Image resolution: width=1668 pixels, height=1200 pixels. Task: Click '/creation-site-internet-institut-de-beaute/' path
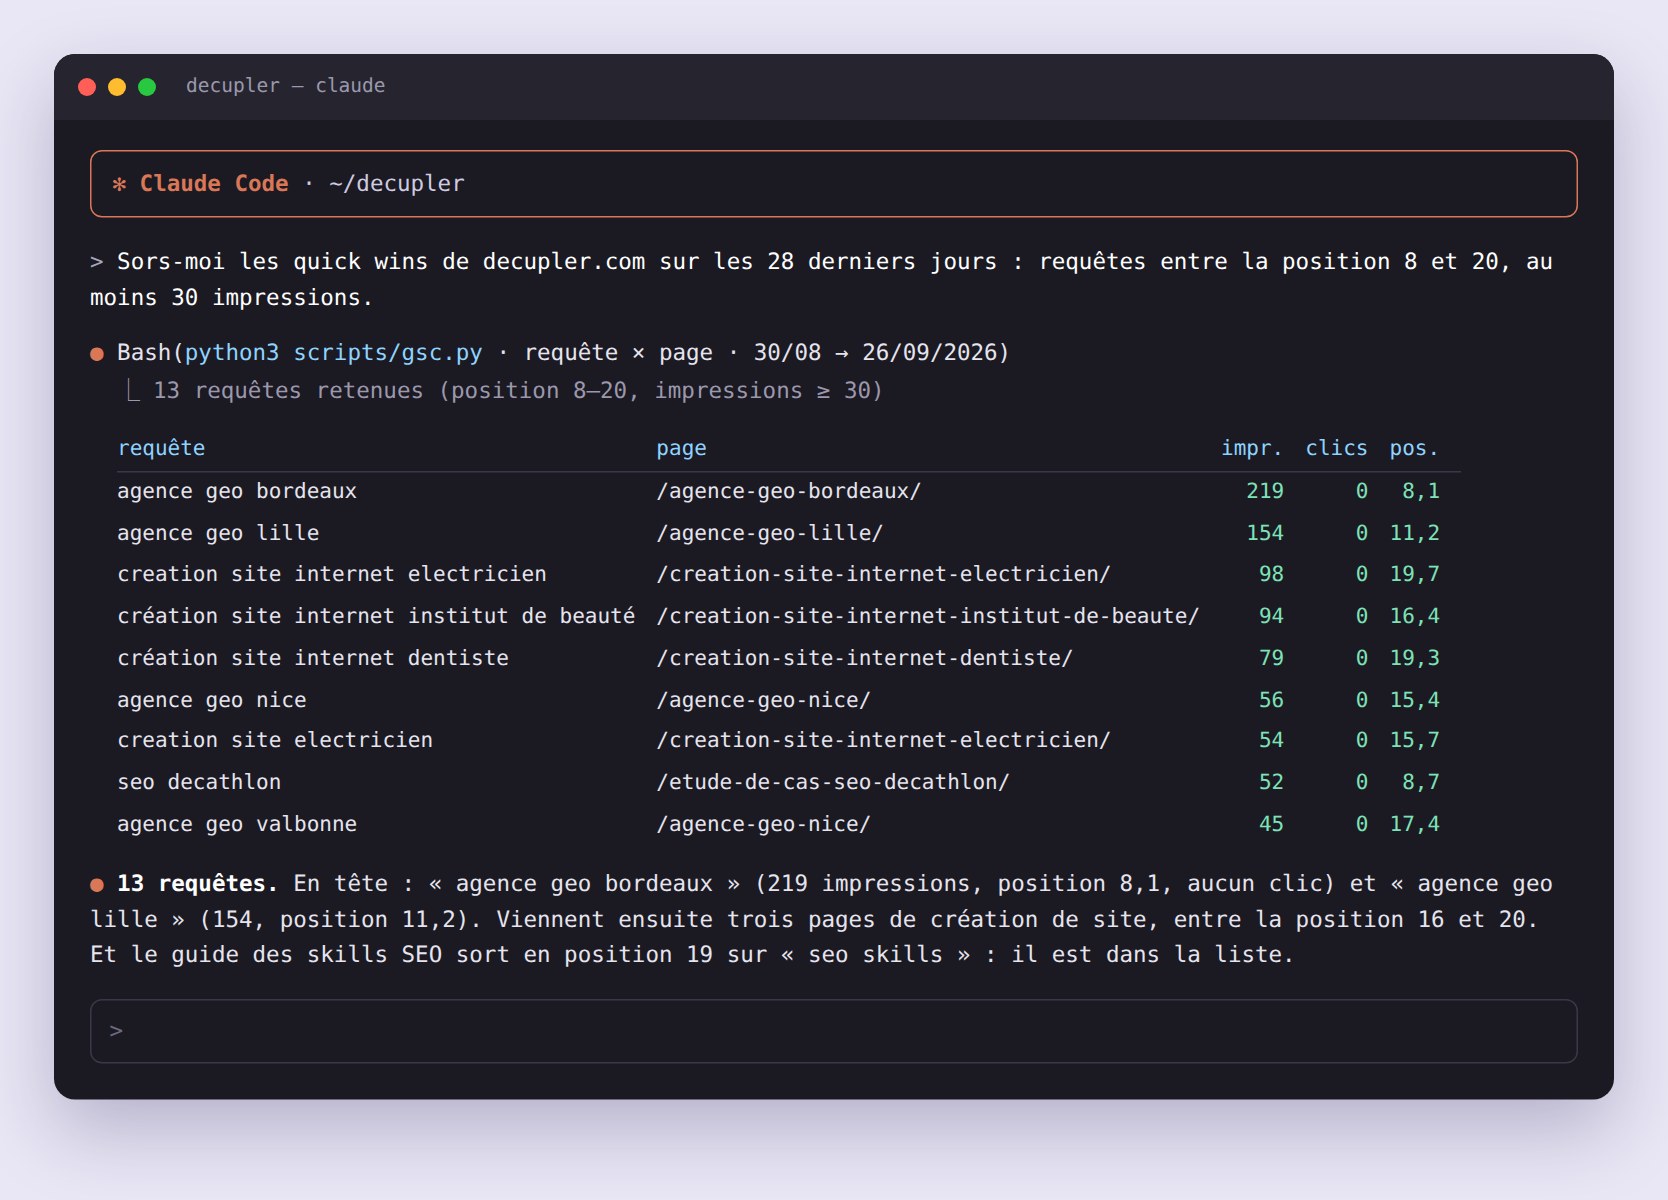[927, 616]
